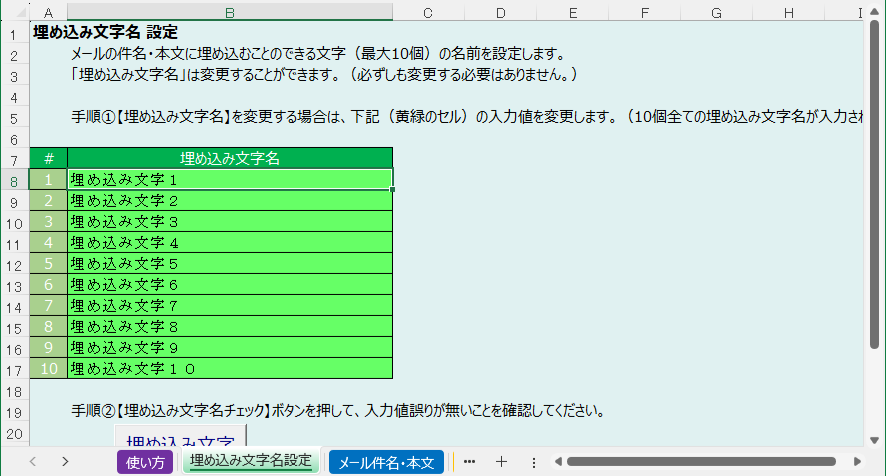
Task: Click the text starting メールの件名・本文に
Action: [x=318, y=54]
